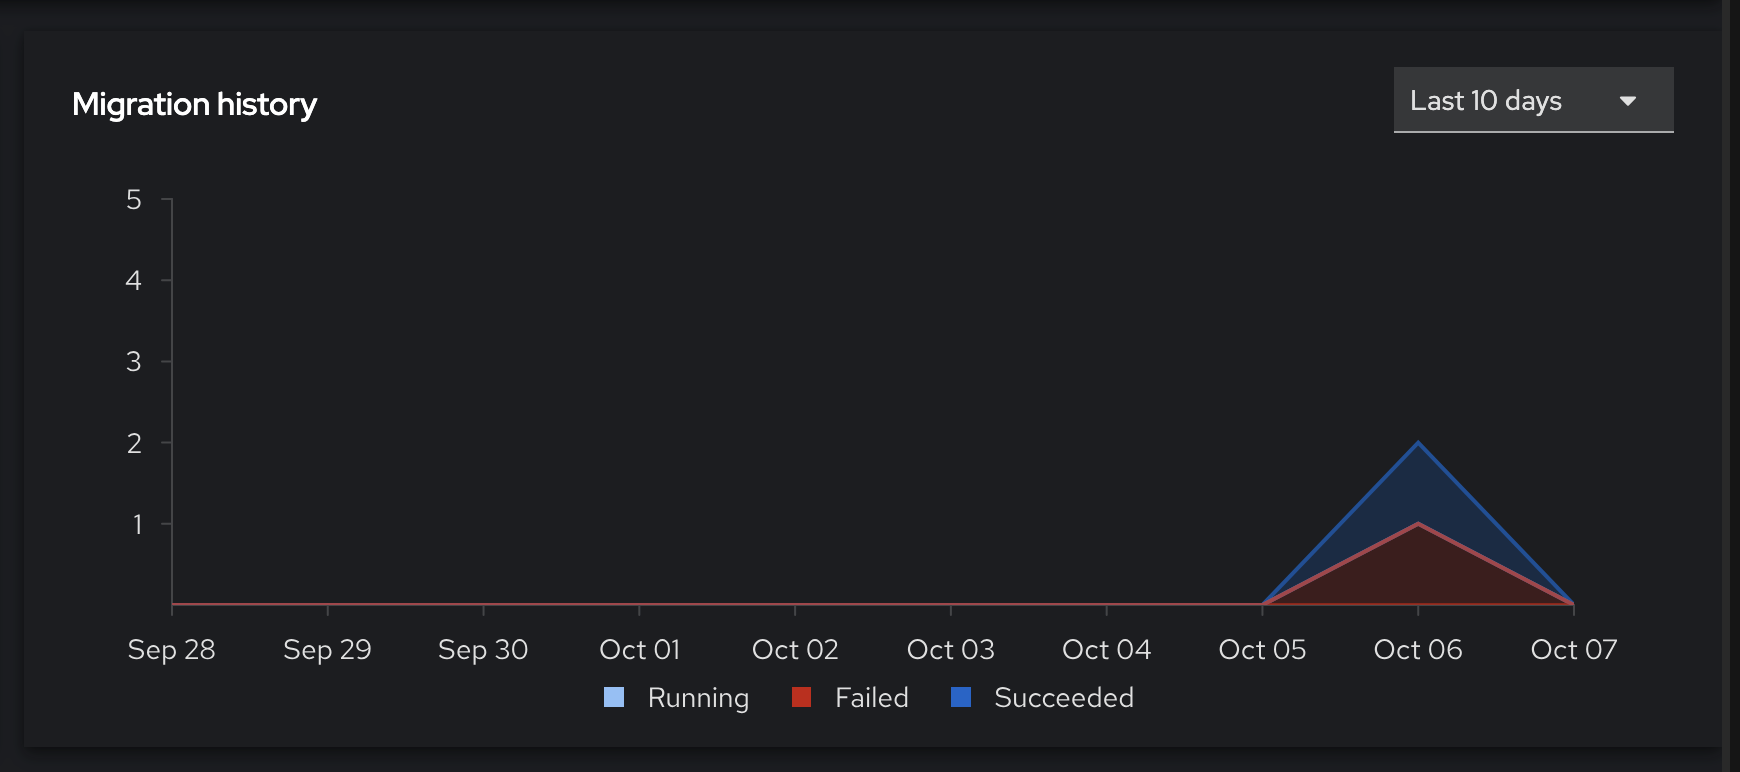Click the blue Succeeded legend color square
The width and height of the screenshot is (1740, 772).
coord(961,697)
